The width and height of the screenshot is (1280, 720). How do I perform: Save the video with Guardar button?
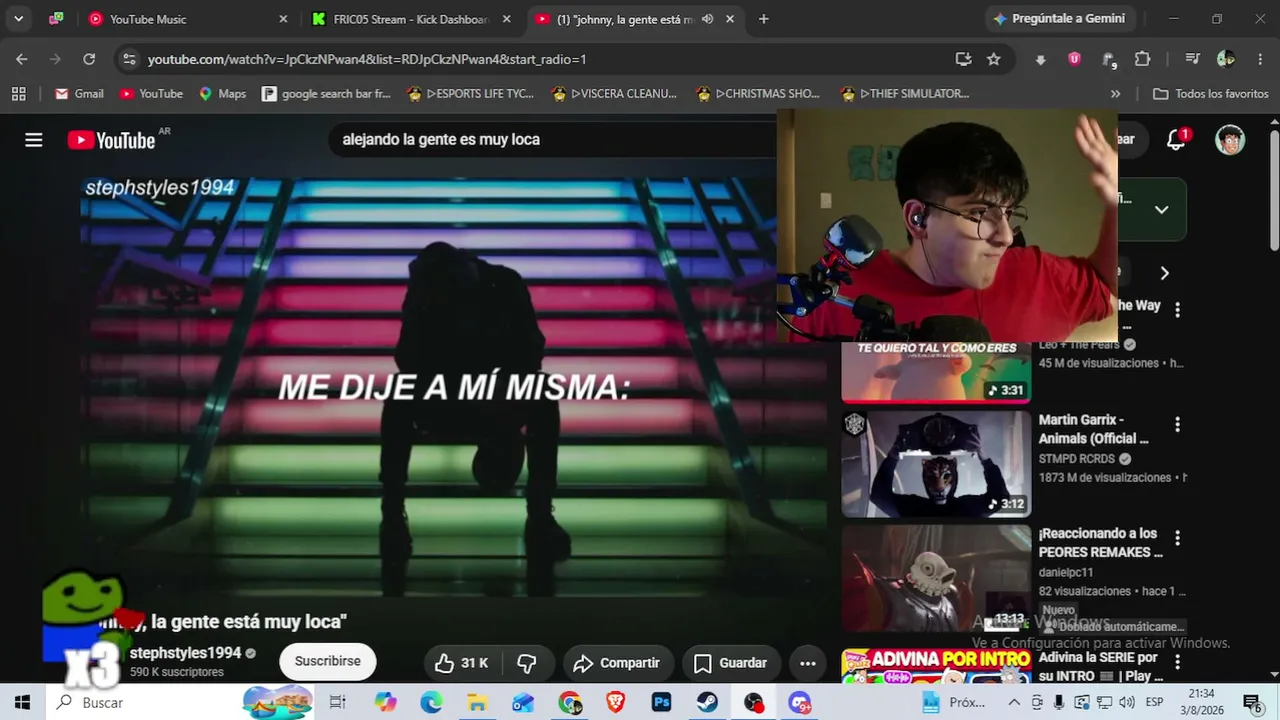(731, 663)
